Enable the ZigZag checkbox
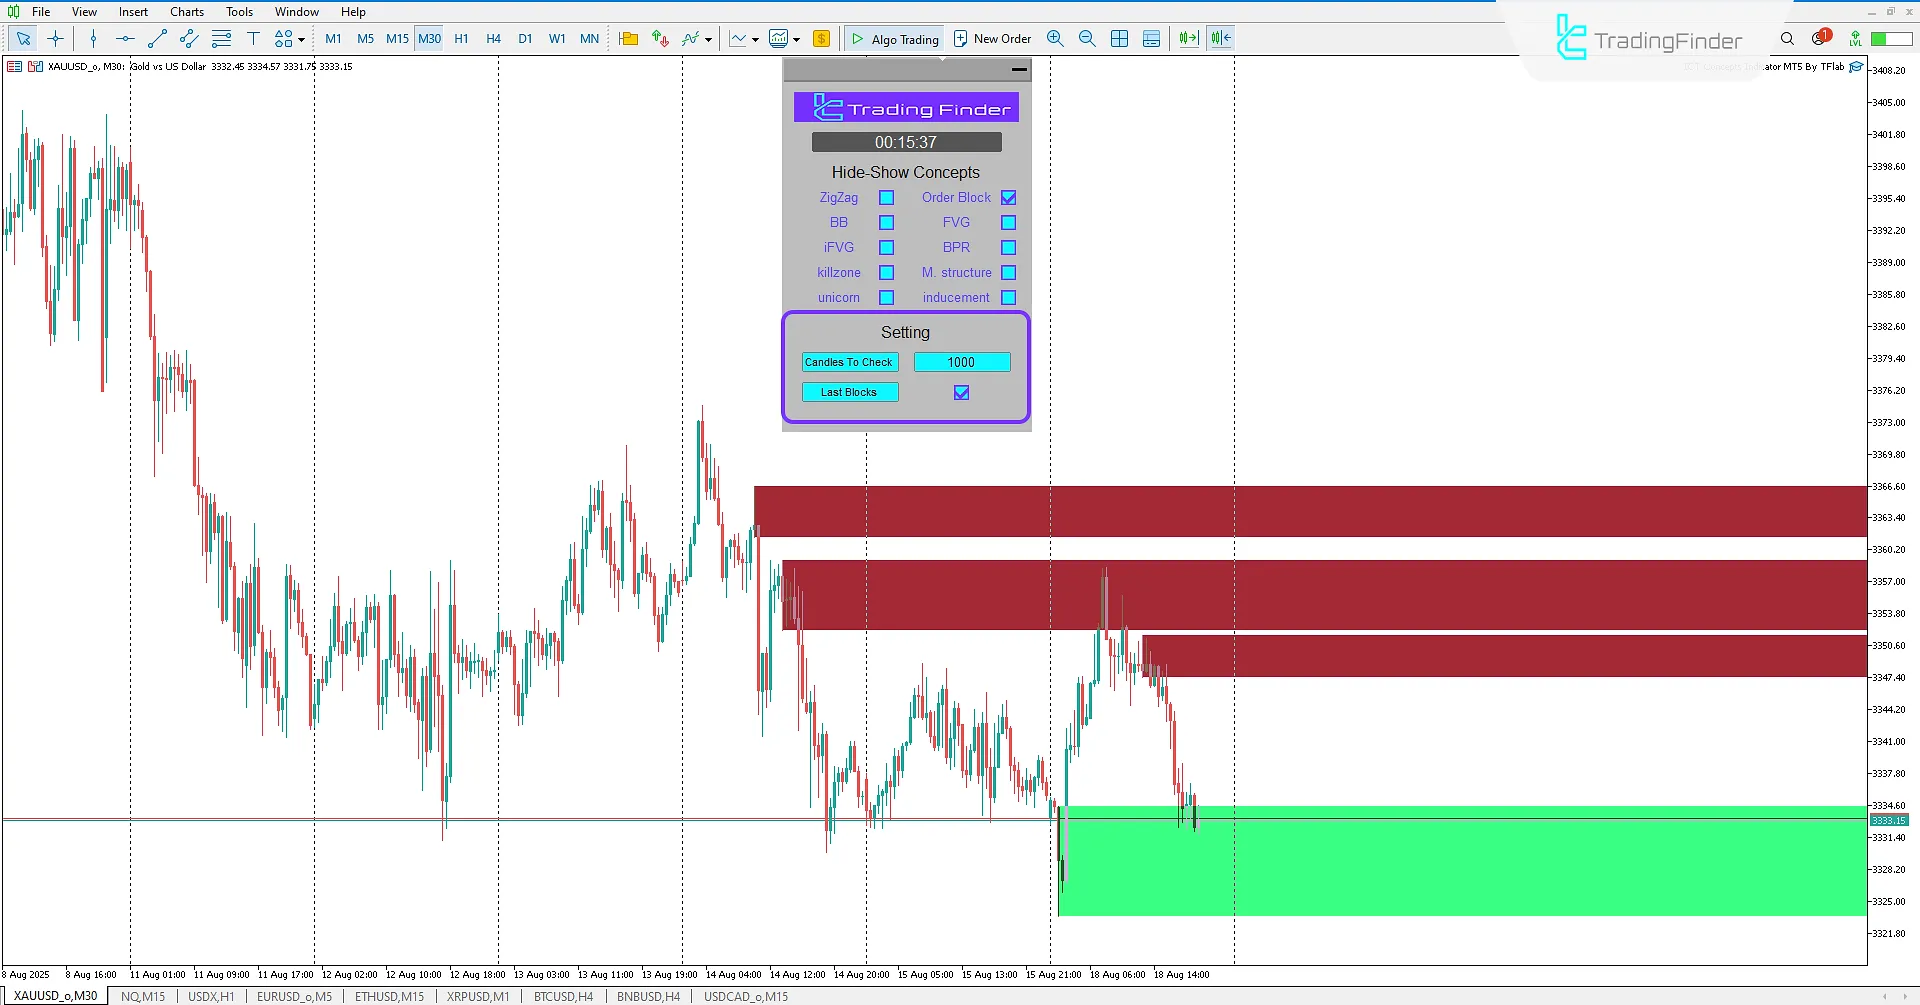Screen dimensions: 1920x1005 tap(886, 197)
